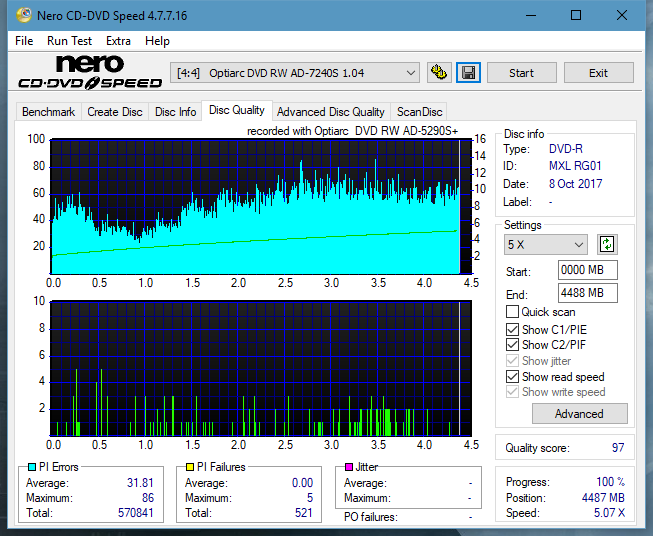Click the Advanced button
This screenshot has height=536, width=653.
point(579,414)
